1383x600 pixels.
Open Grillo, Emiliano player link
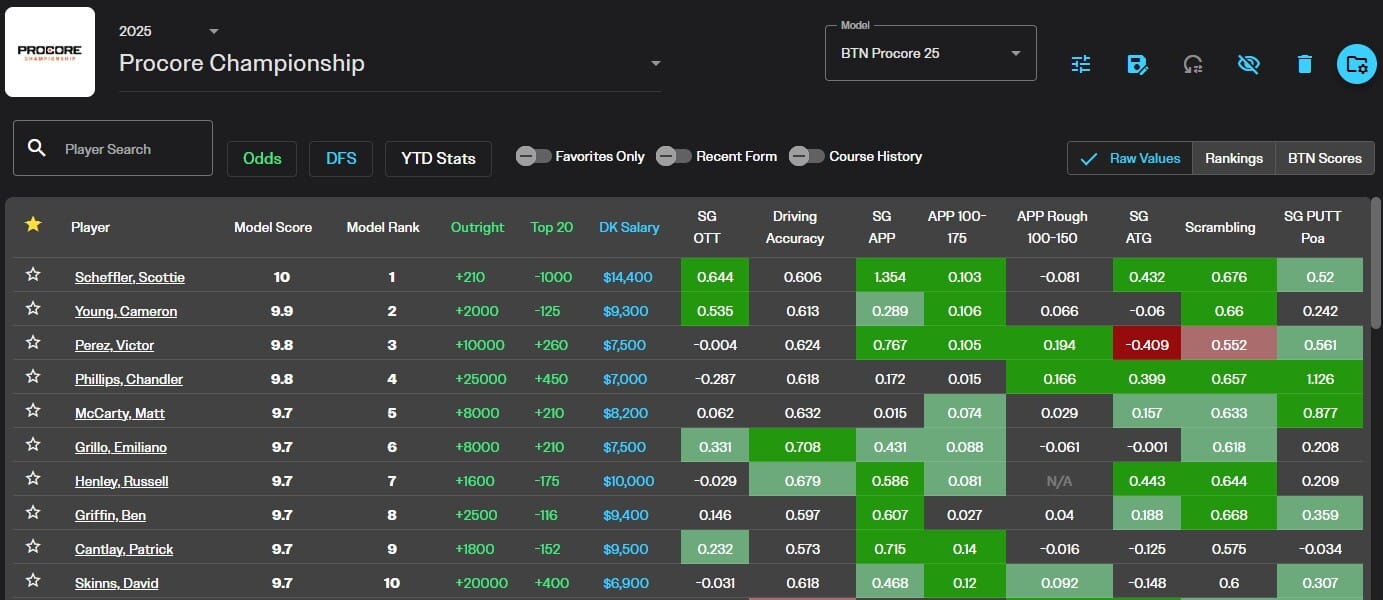coord(121,447)
